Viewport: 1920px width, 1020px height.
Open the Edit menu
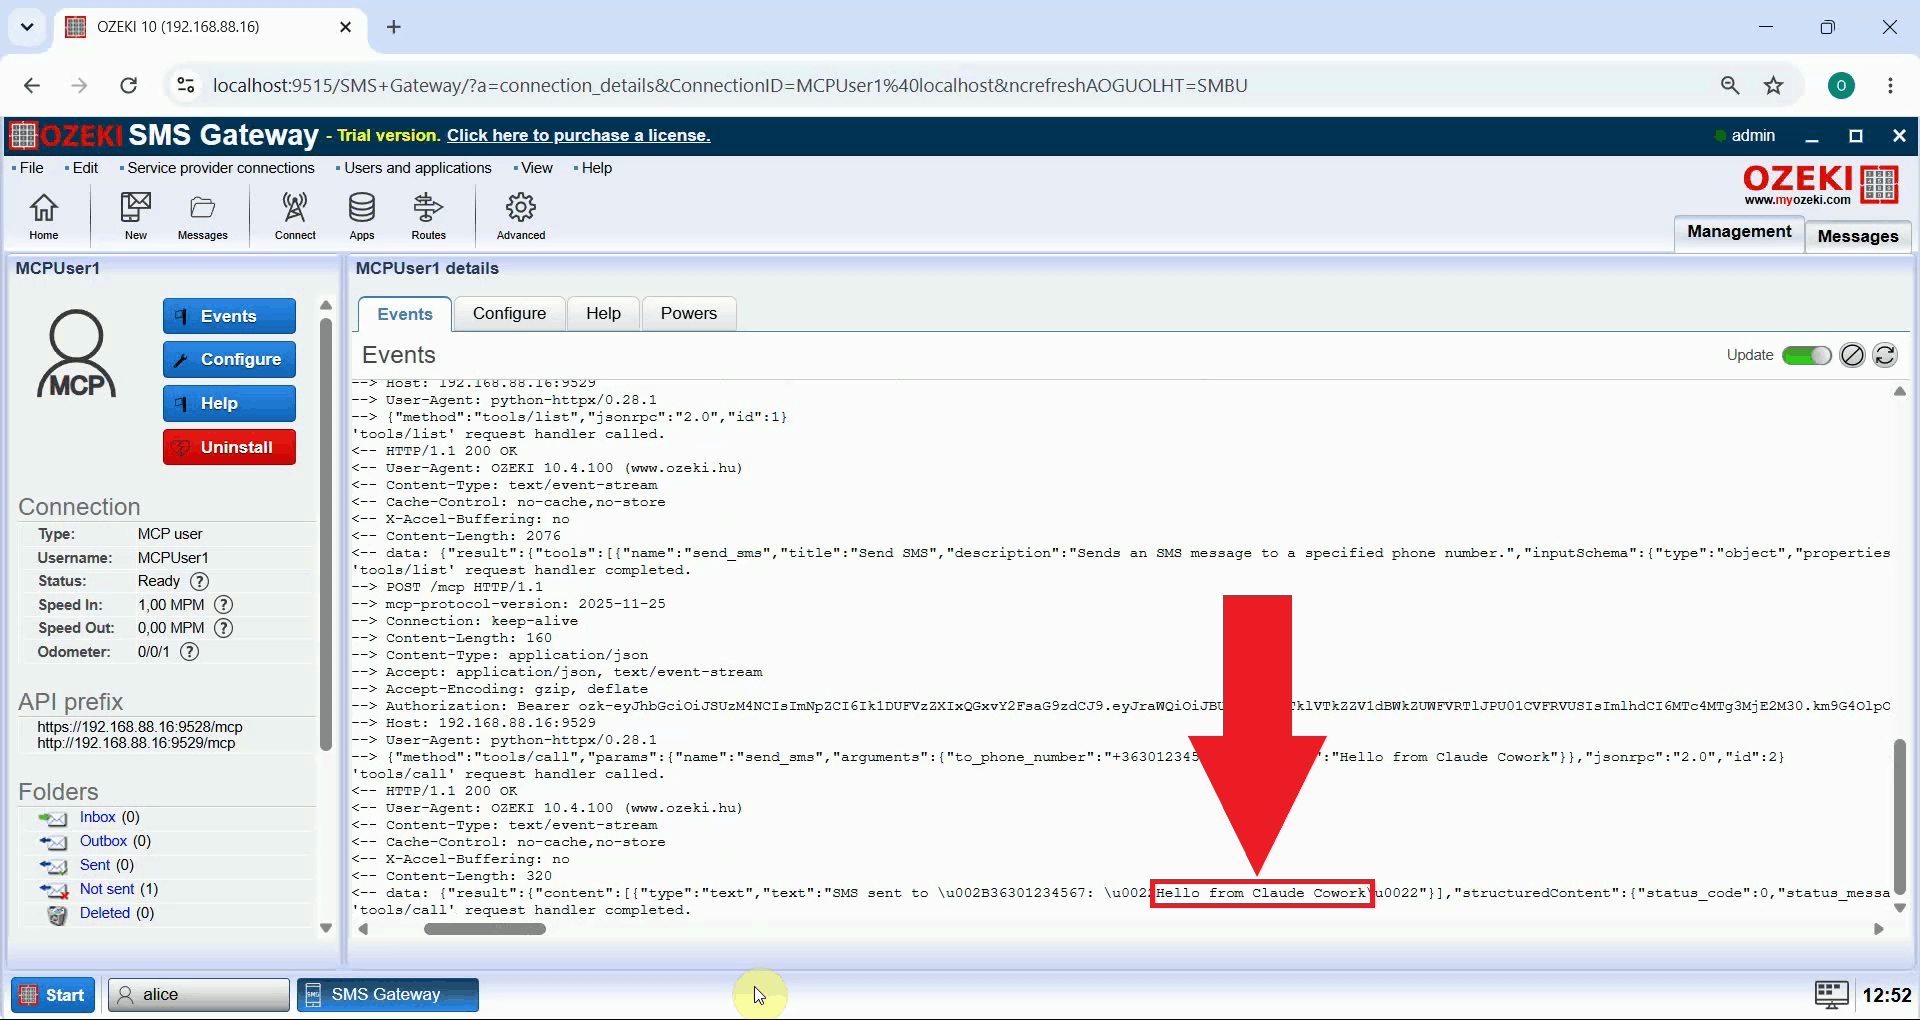tap(85, 168)
